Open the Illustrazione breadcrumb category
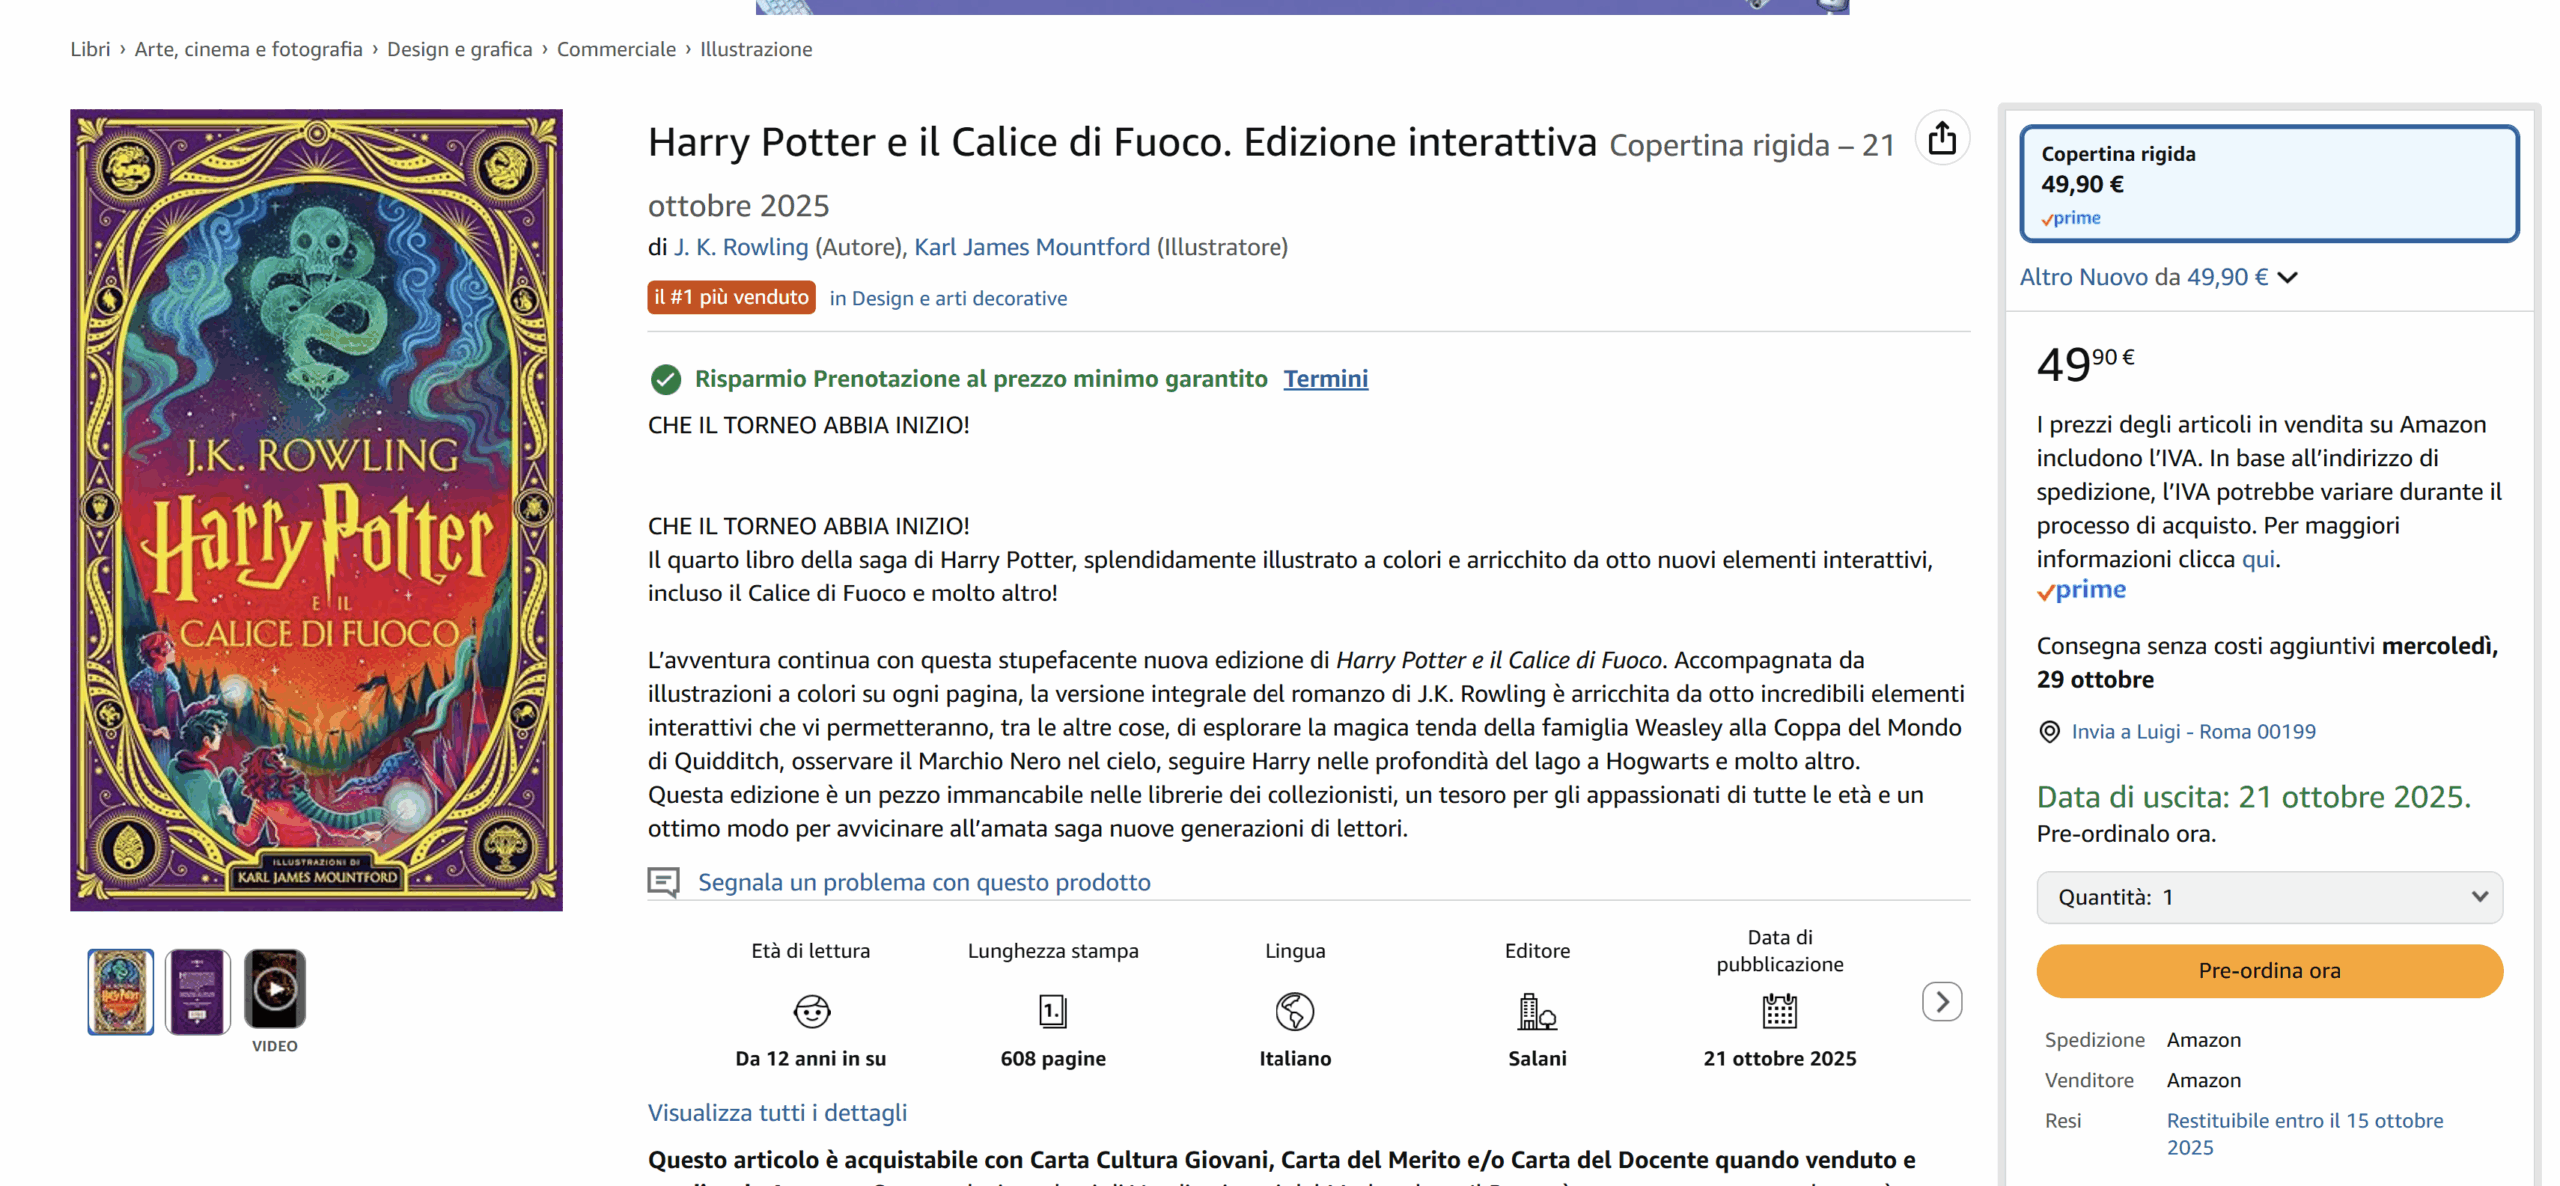This screenshot has height=1186, width=2560. 756,49
